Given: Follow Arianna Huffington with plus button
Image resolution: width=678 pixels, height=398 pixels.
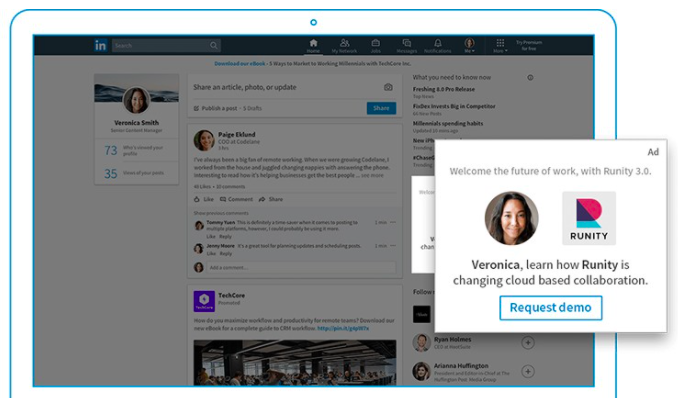Looking at the screenshot, I should click(x=528, y=371).
